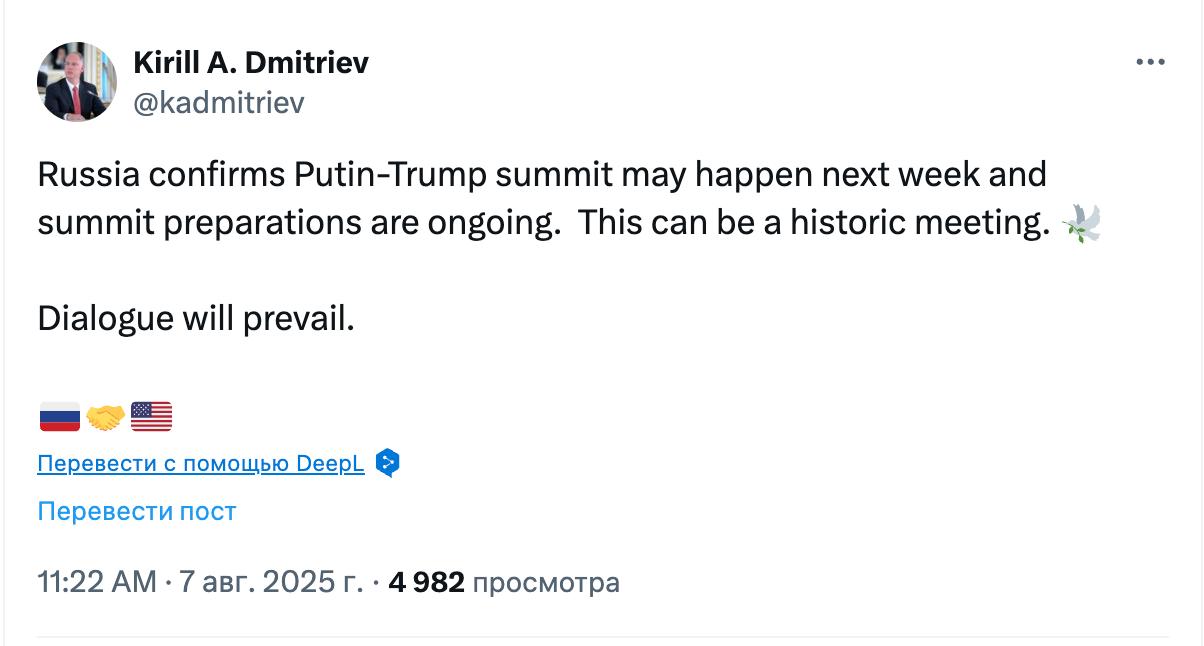This screenshot has width=1204, height=646.
Task: Click the display name Kirill A. Dmitriev
Action: [x=251, y=63]
